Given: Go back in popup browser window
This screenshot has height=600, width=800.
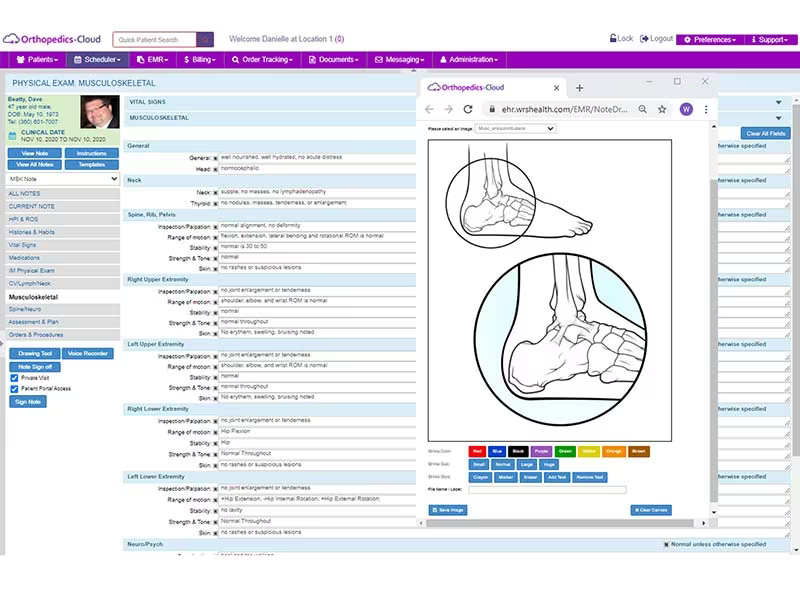Looking at the screenshot, I should (x=430, y=109).
